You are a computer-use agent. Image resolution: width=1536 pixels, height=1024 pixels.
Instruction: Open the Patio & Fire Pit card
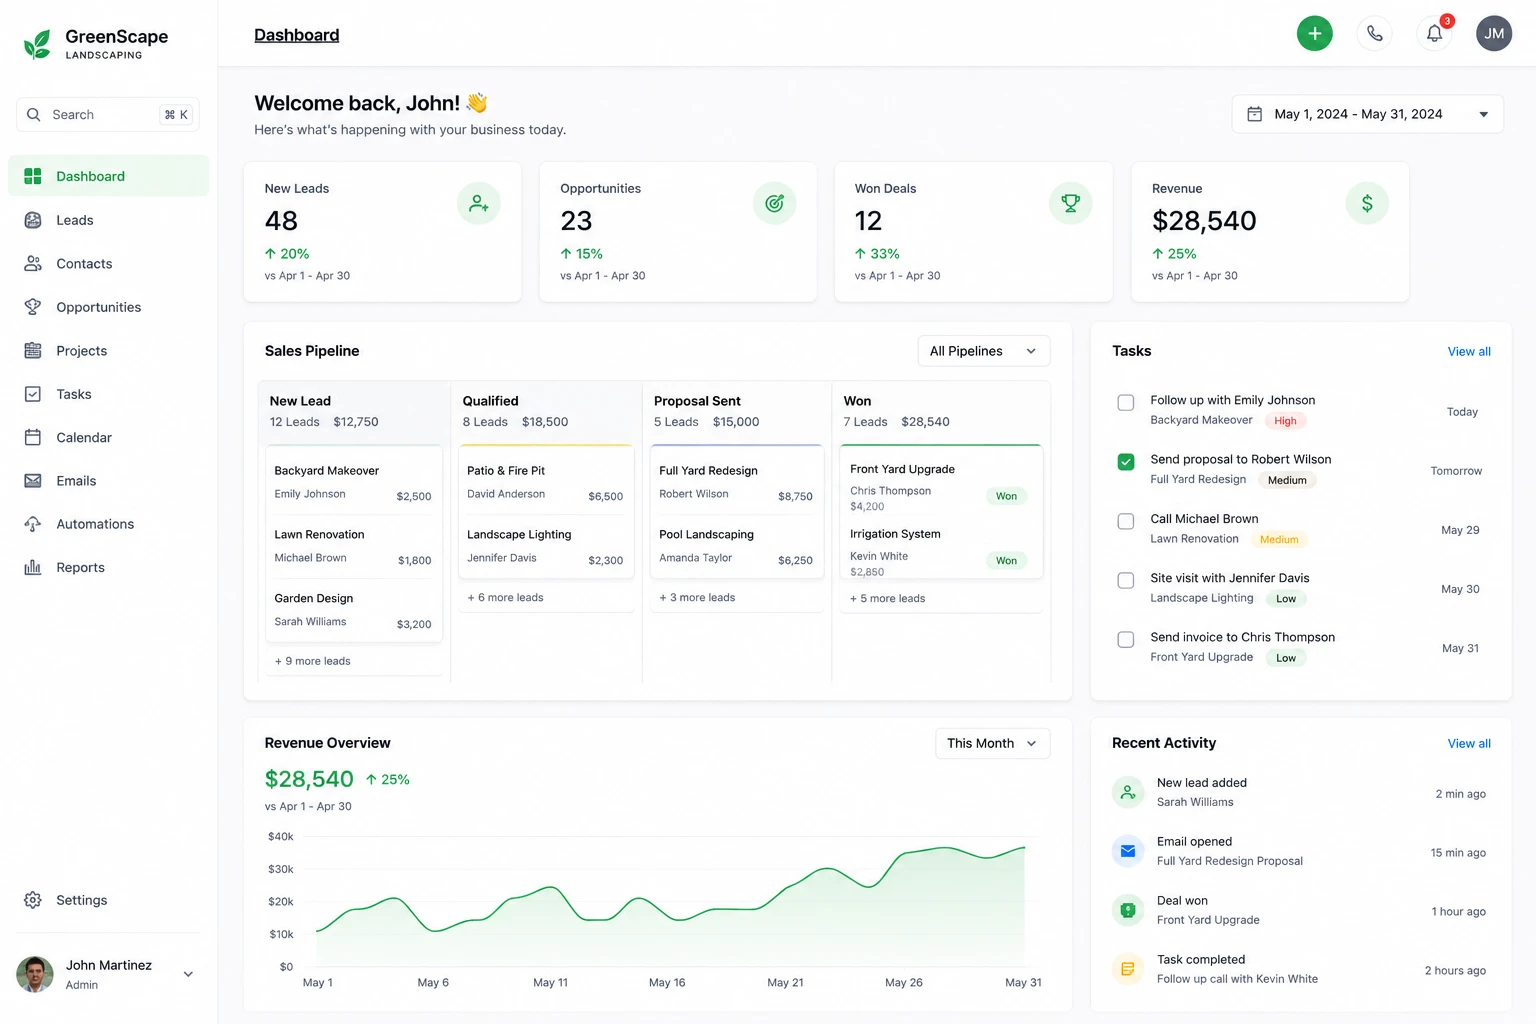click(545, 482)
